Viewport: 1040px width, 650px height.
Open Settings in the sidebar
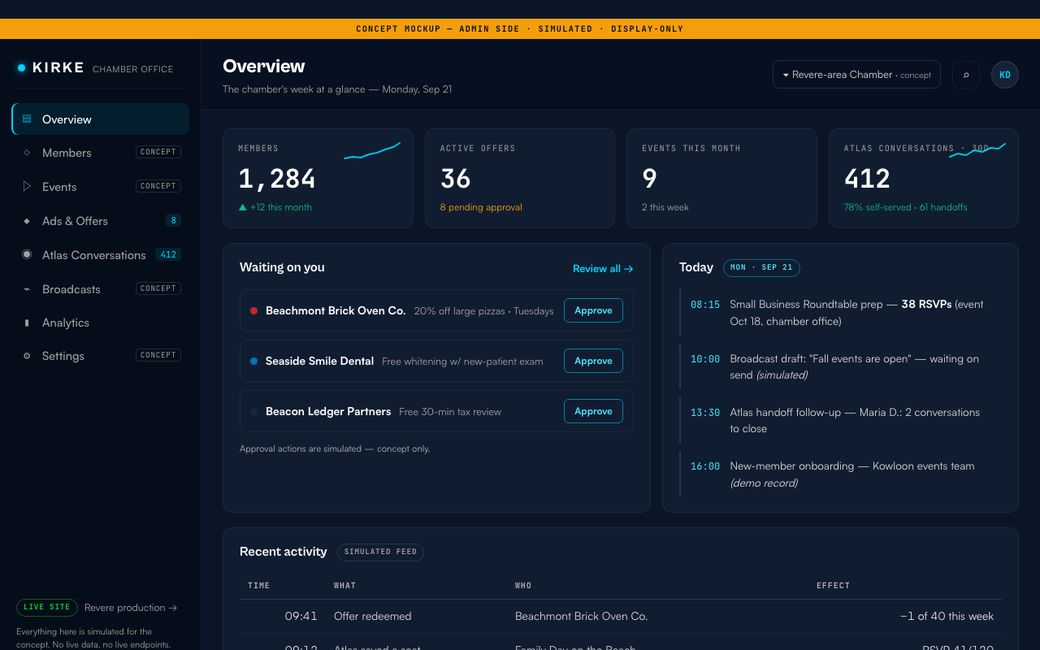tap(100, 356)
